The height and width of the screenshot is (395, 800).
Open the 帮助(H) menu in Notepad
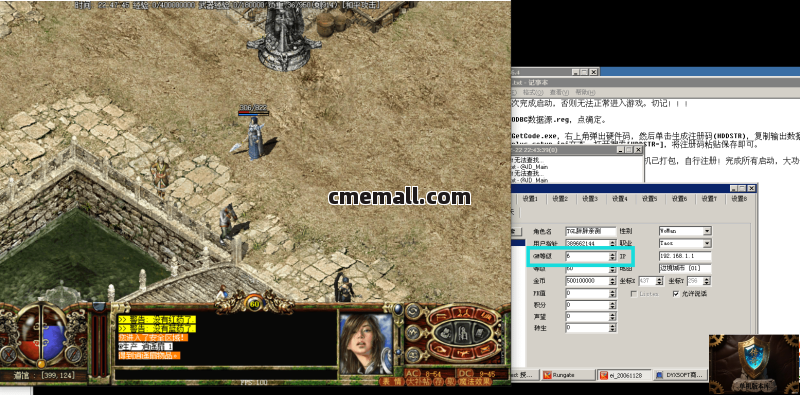[585, 92]
